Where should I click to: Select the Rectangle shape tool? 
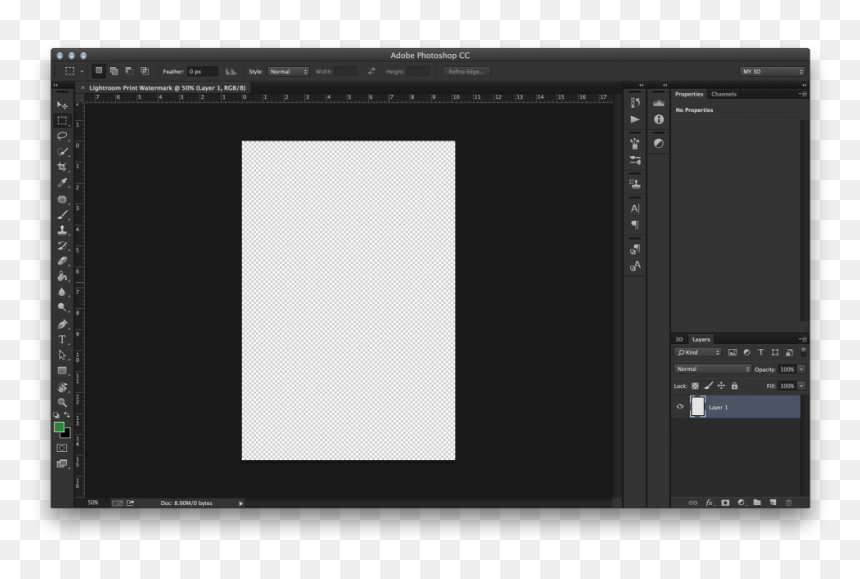click(x=63, y=371)
